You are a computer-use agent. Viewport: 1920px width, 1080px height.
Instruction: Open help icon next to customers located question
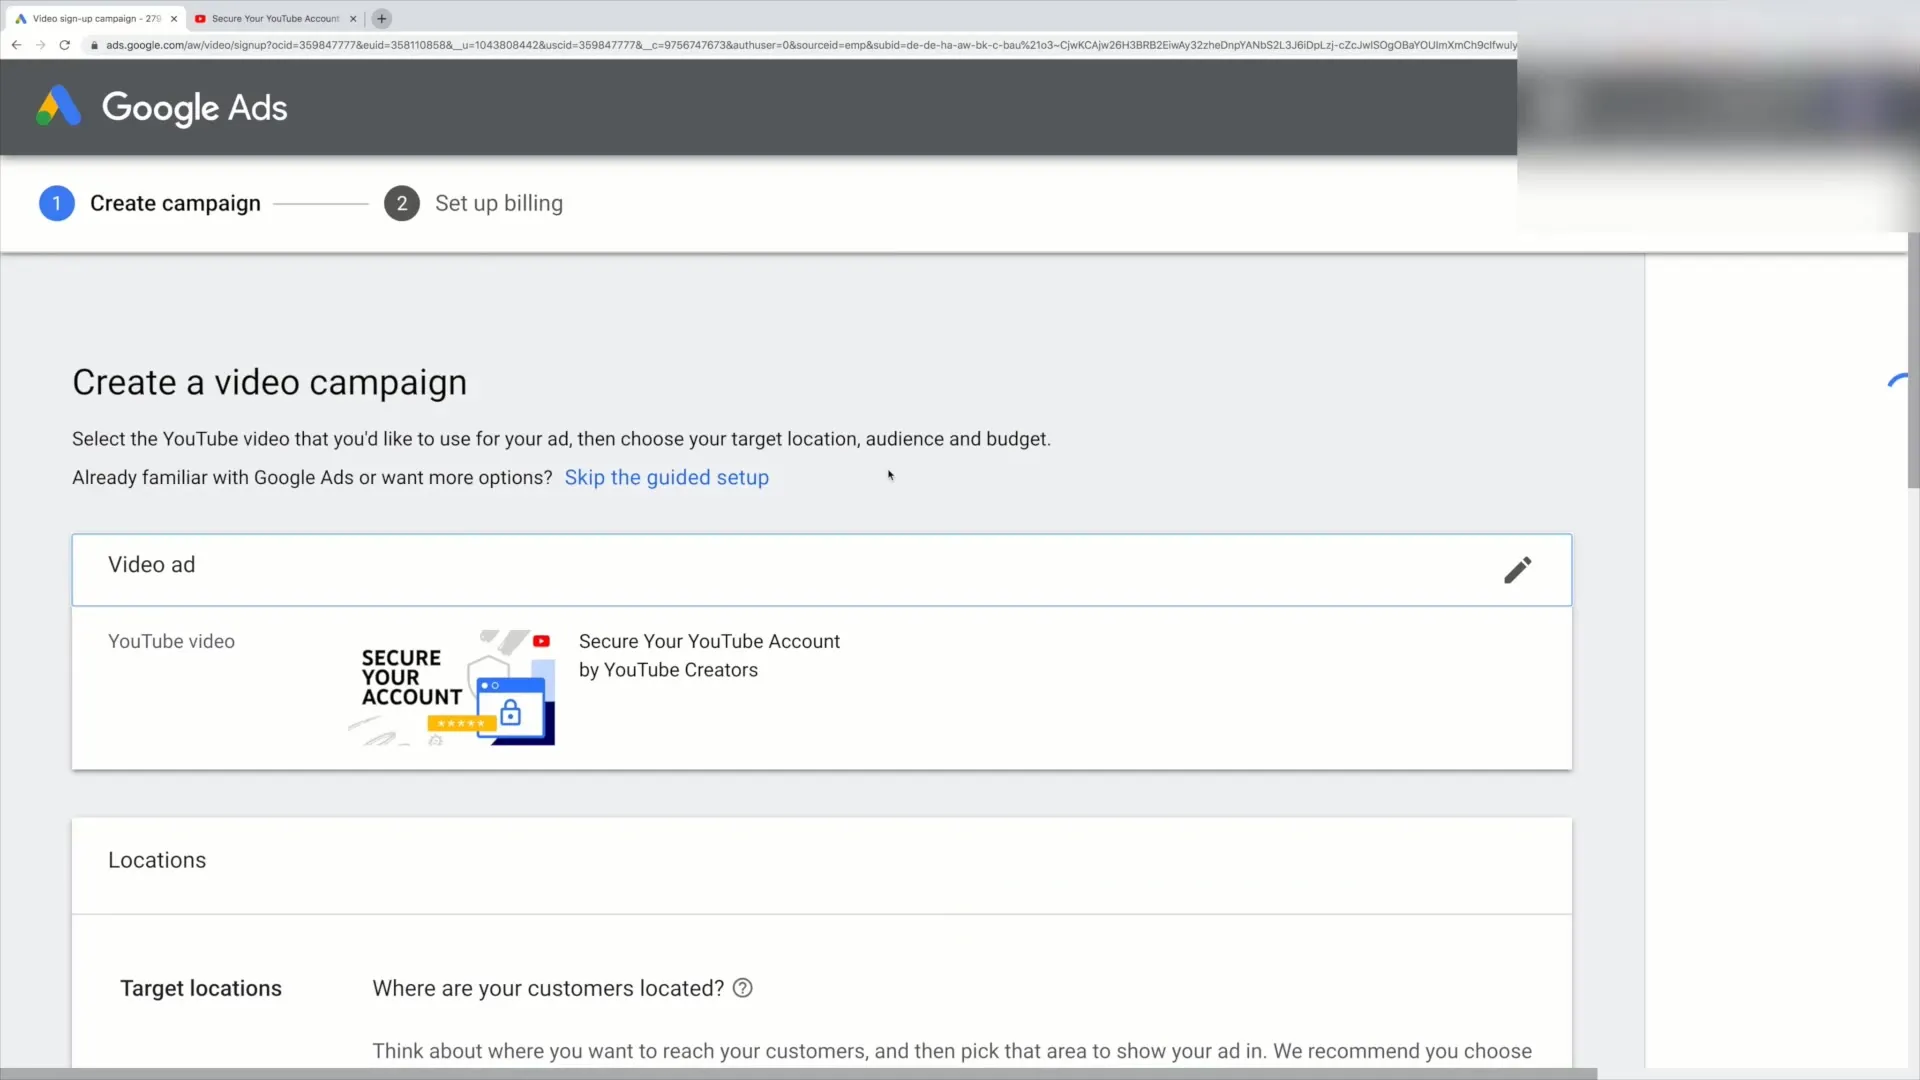pyautogui.click(x=742, y=988)
